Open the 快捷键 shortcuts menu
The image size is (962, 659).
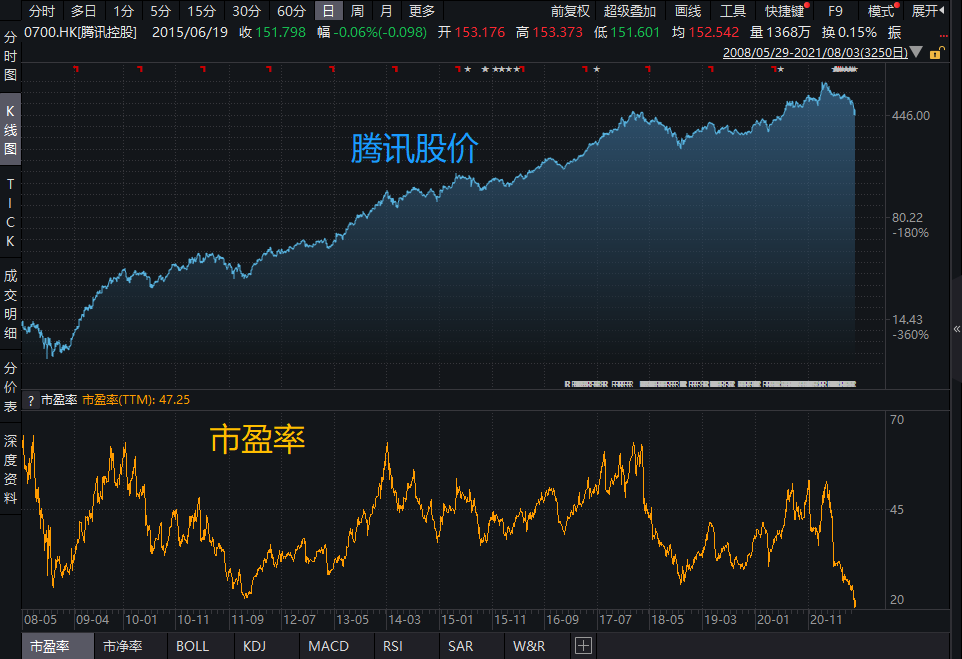[x=786, y=11]
